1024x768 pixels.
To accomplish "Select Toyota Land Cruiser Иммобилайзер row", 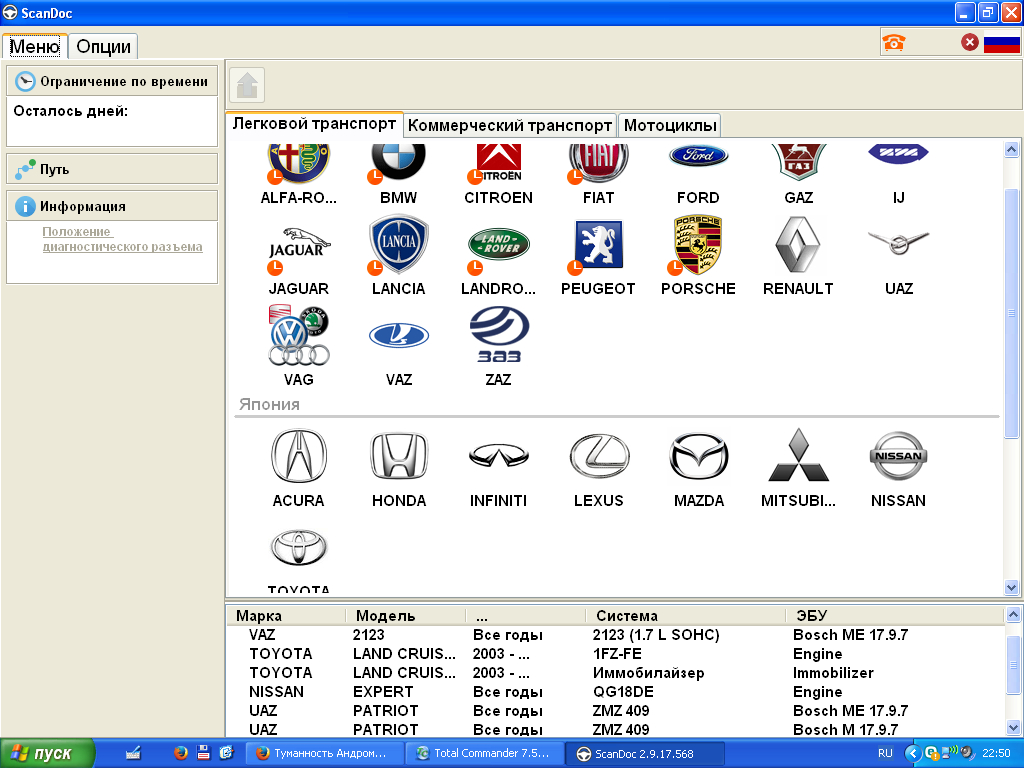I will click(615, 673).
